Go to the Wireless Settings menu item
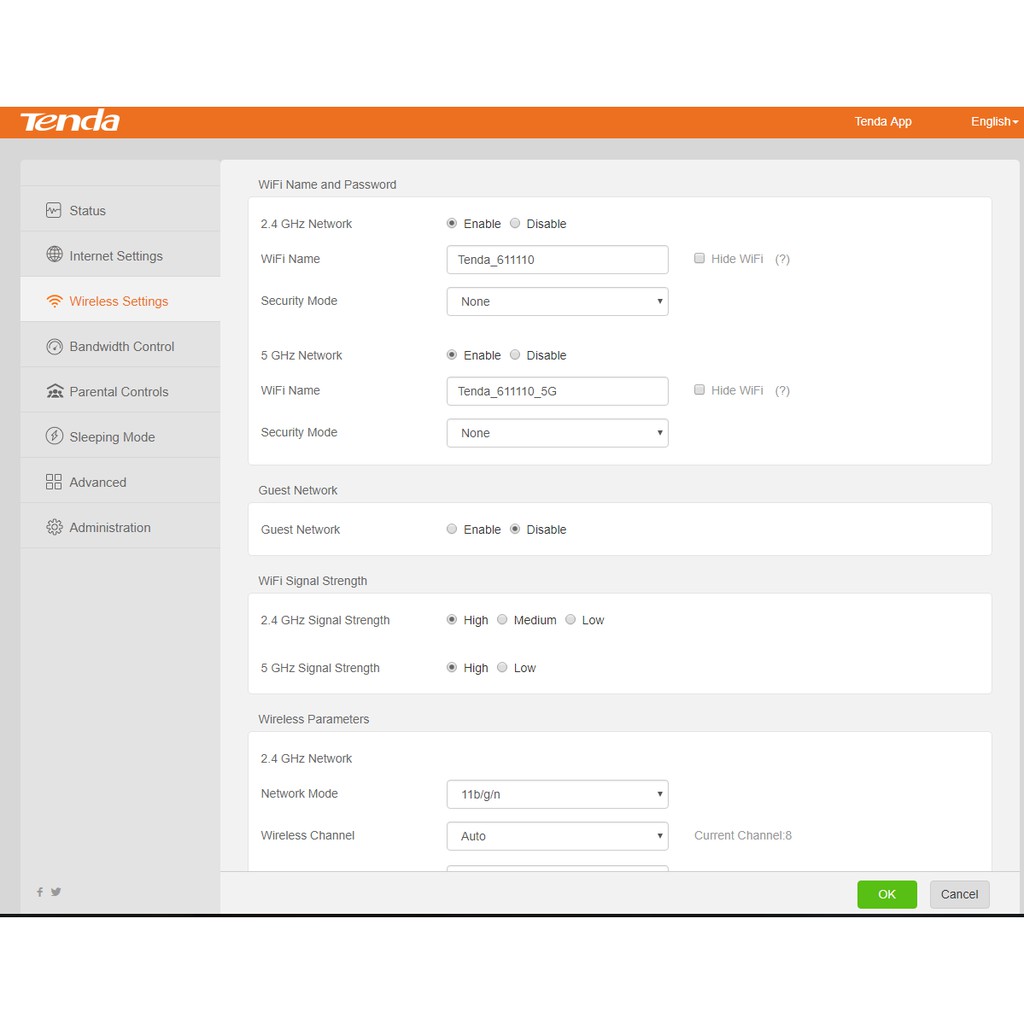Viewport: 1024px width, 1024px height. coord(118,301)
